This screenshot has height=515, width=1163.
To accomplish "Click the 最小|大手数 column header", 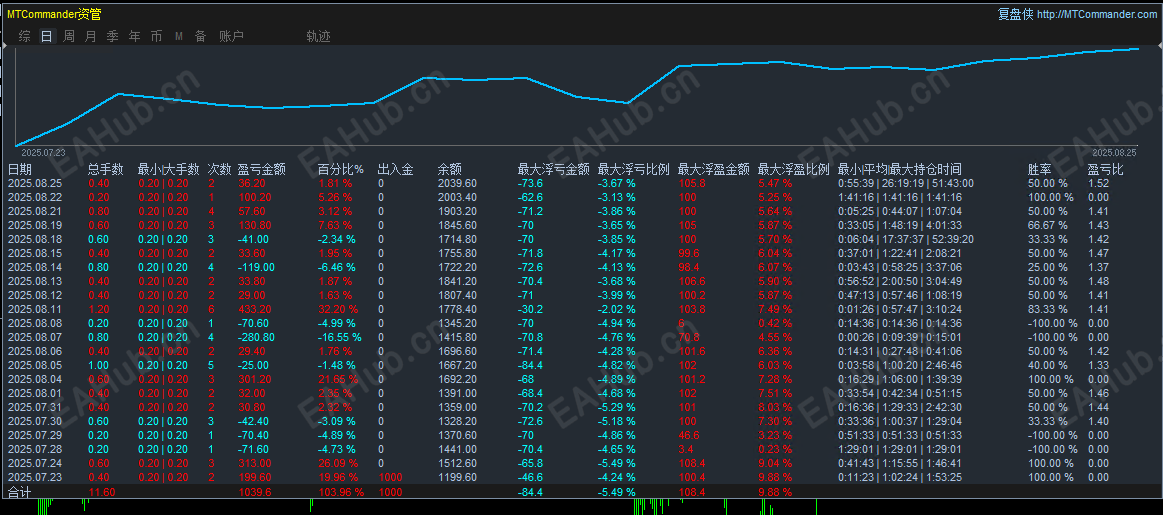I will pos(169,169).
